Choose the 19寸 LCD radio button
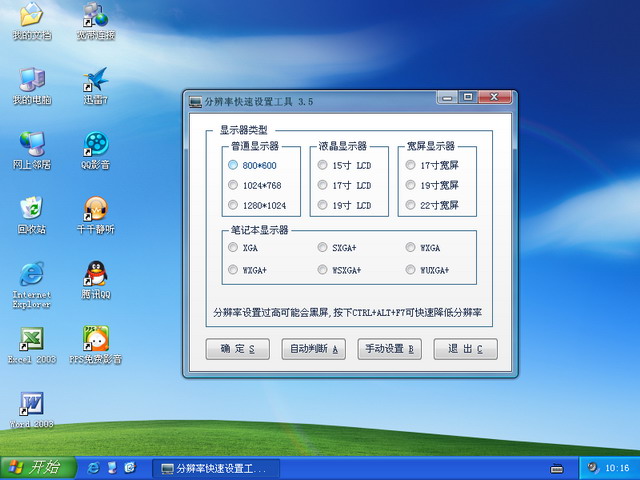 pyautogui.click(x=323, y=205)
